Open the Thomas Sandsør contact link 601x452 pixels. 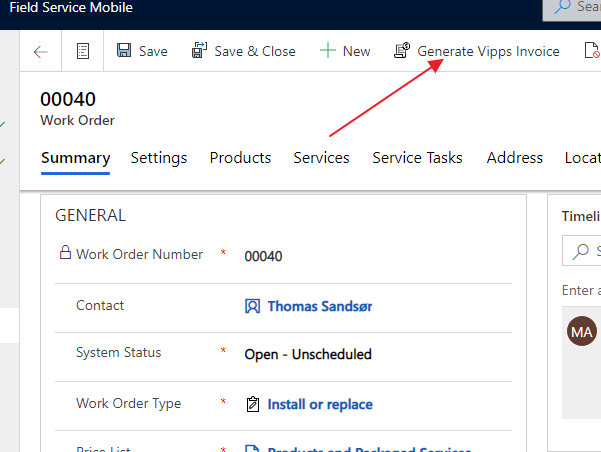coord(320,306)
